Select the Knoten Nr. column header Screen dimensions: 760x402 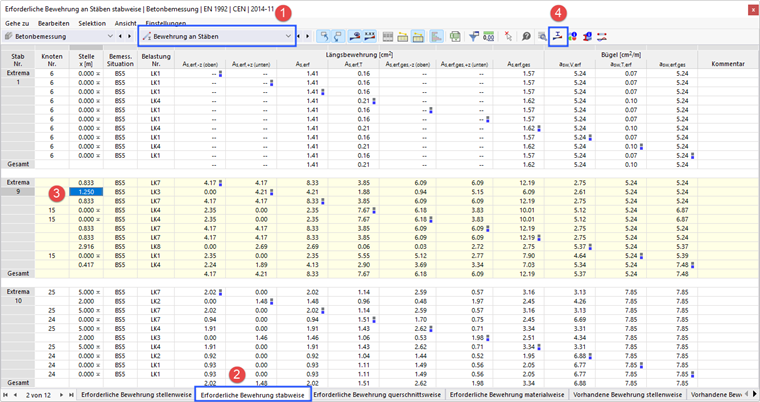(x=52, y=60)
